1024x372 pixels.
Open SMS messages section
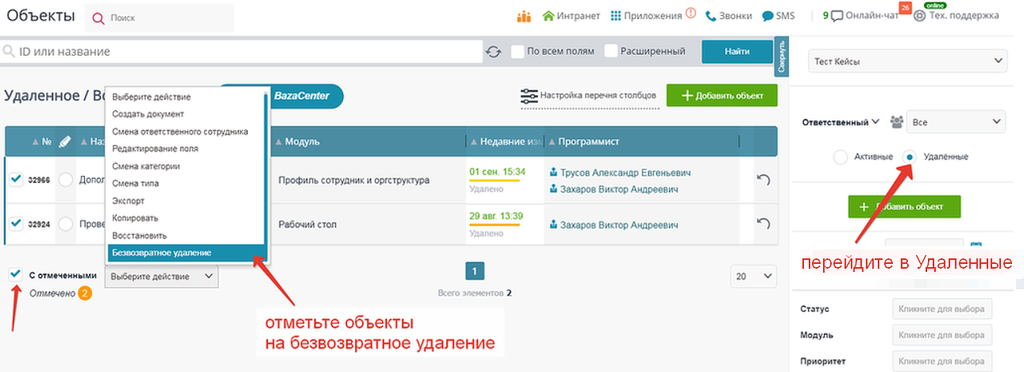[x=778, y=16]
